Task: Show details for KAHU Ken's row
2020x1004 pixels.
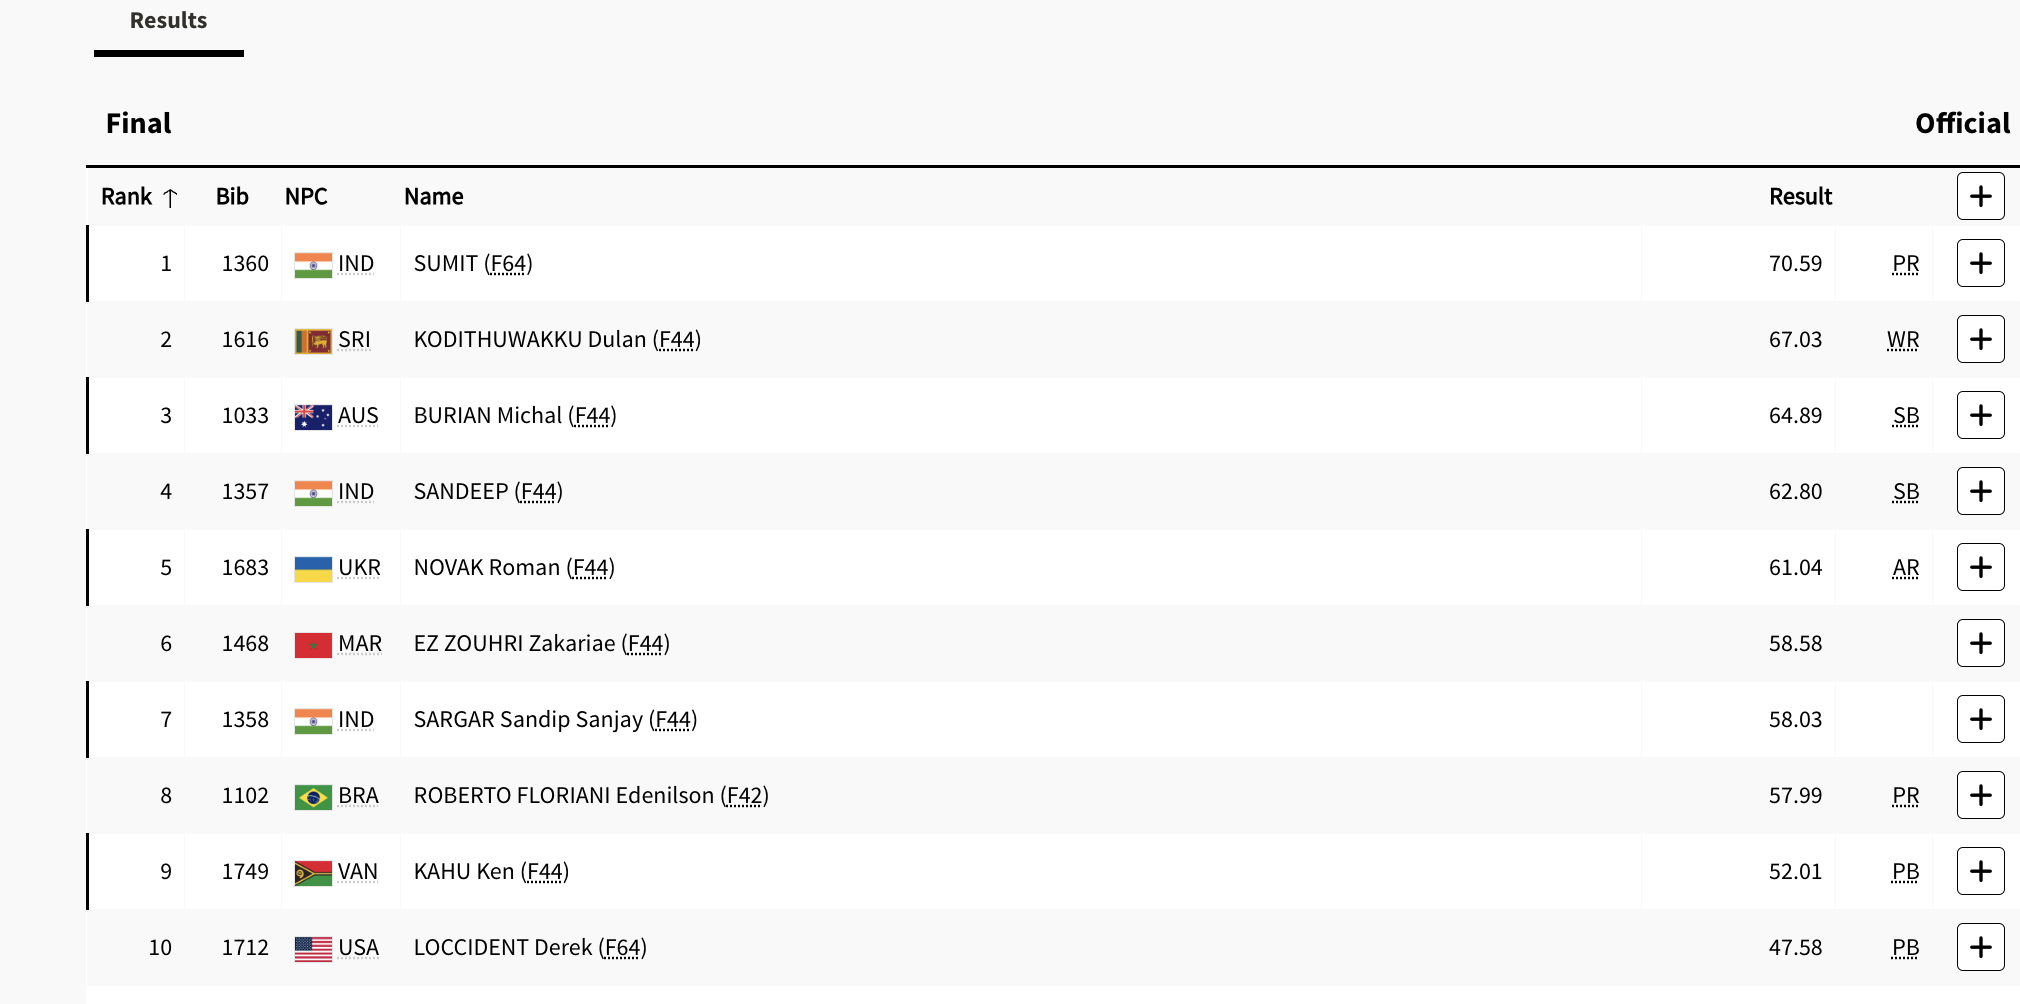Action: [1980, 871]
